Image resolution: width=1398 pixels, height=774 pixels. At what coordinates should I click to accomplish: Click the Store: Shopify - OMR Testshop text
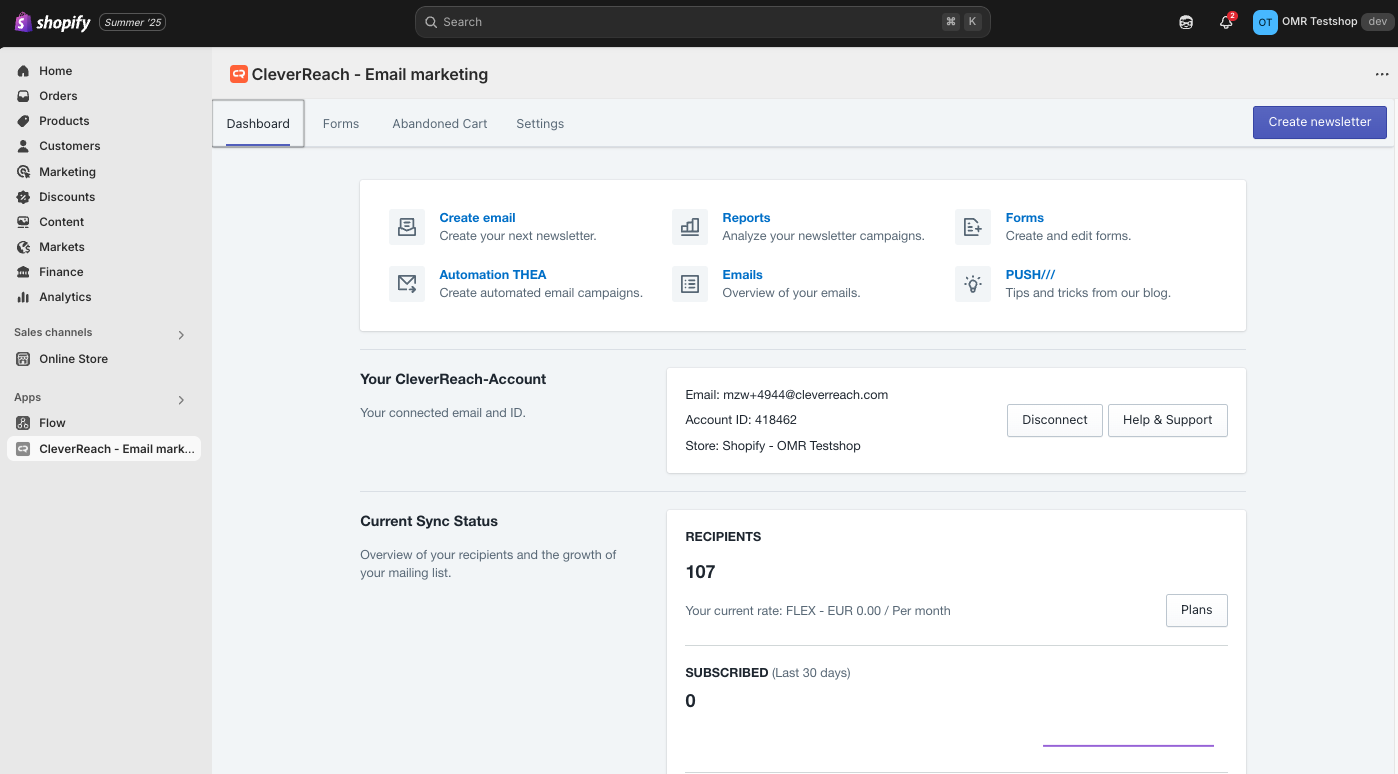[773, 446]
